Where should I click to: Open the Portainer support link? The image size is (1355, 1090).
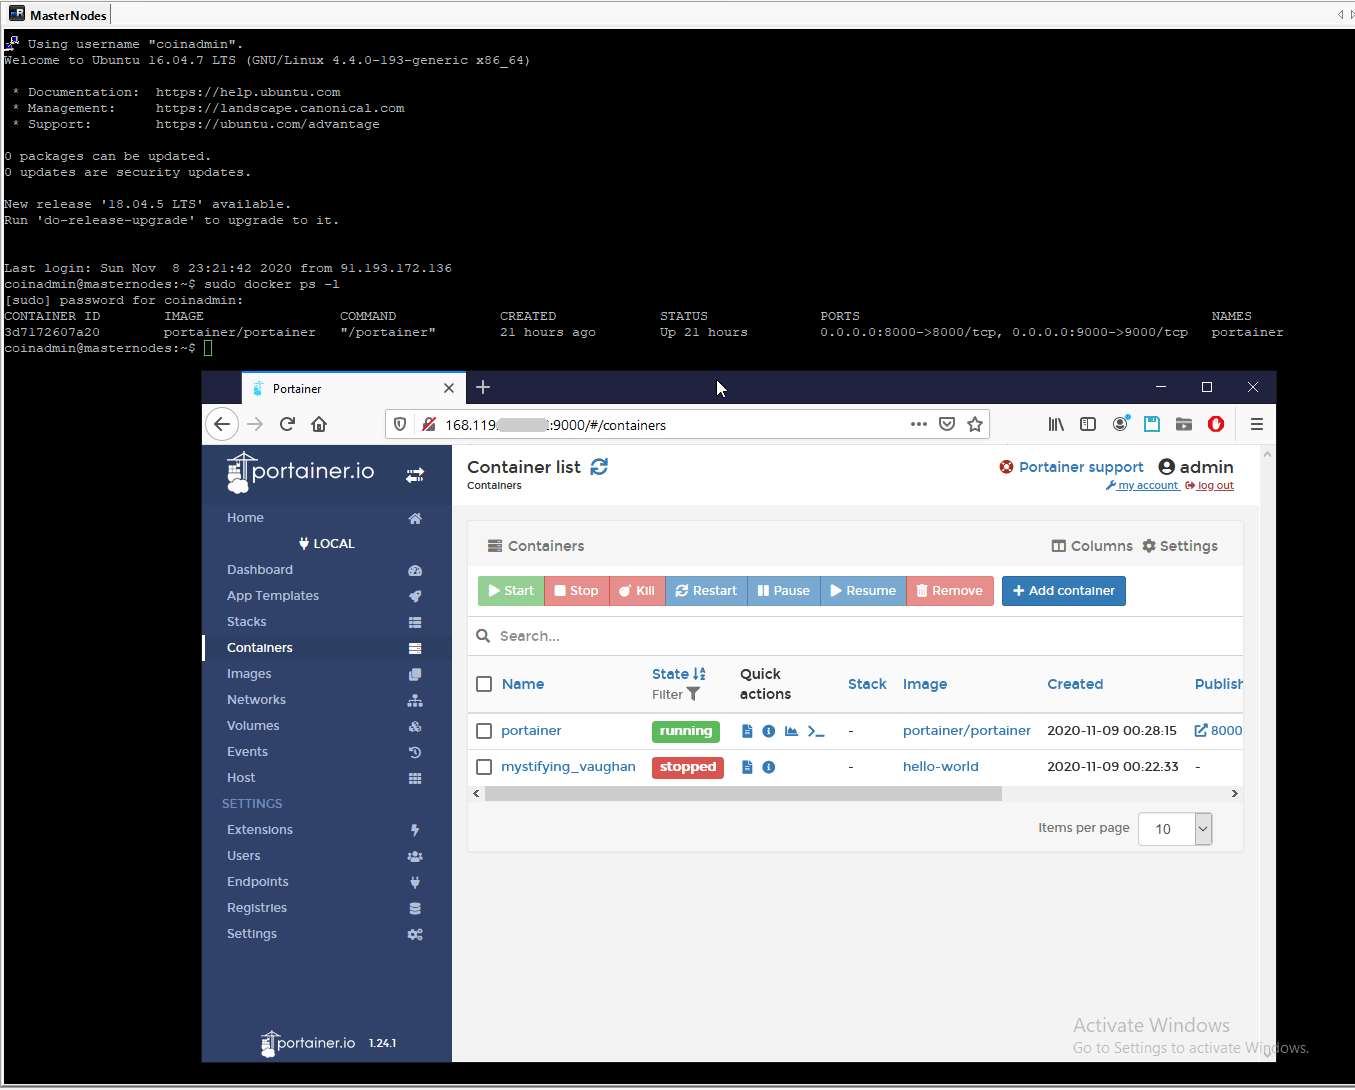[1072, 467]
